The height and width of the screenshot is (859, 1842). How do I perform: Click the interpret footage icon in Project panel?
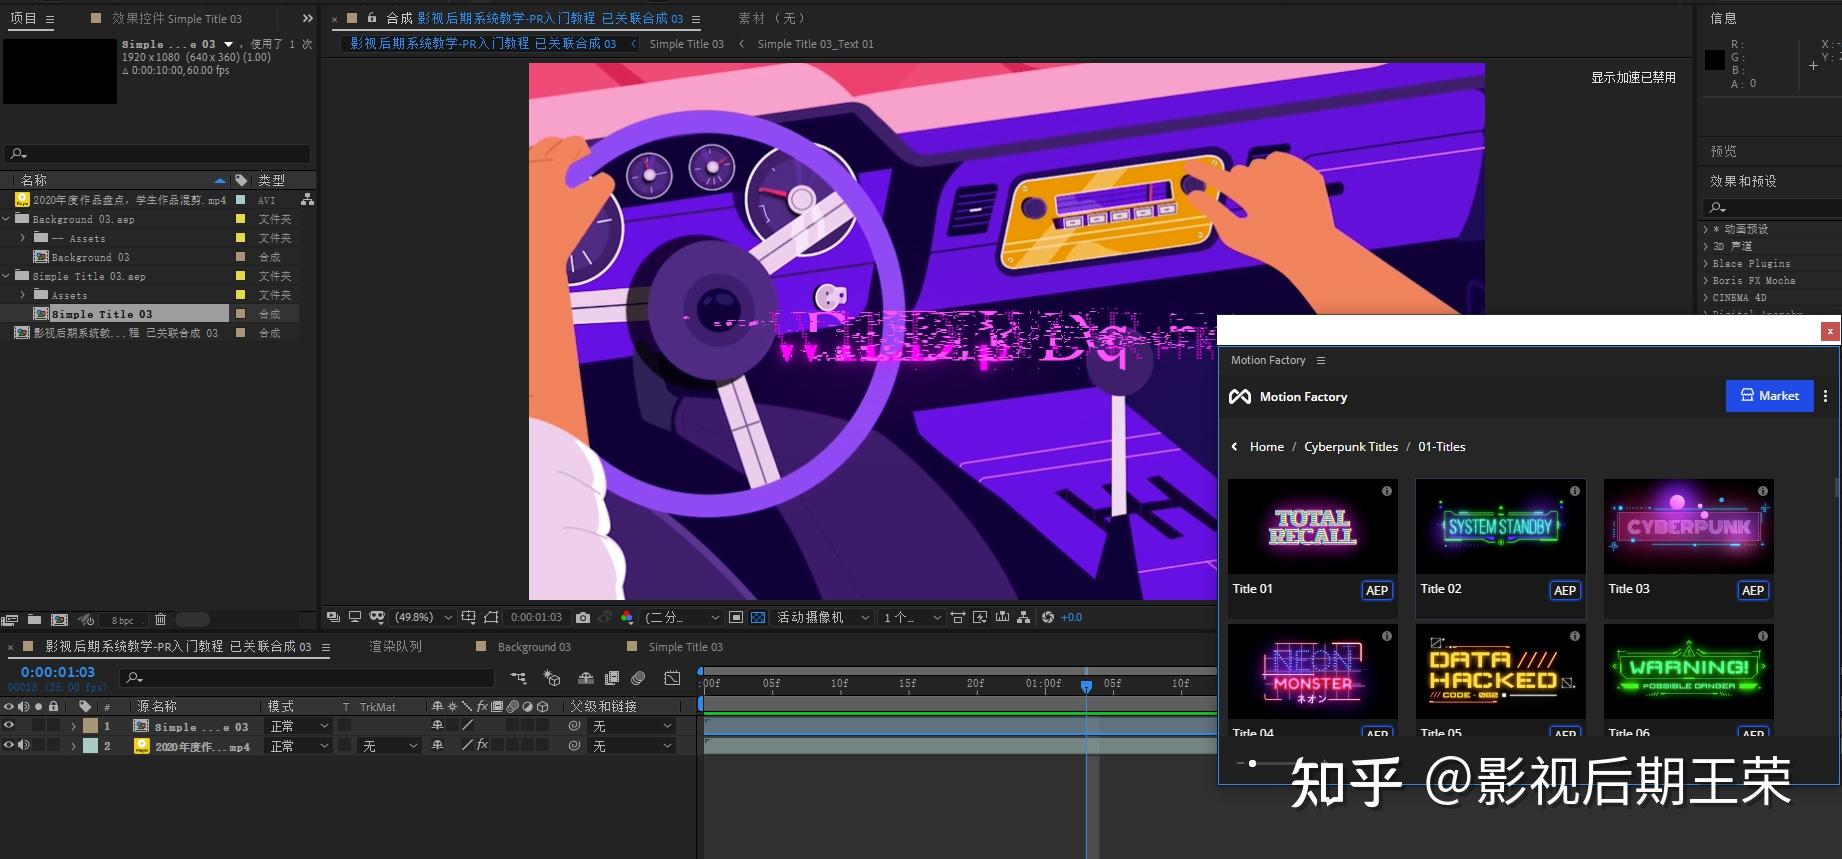pyautogui.click(x=10, y=620)
